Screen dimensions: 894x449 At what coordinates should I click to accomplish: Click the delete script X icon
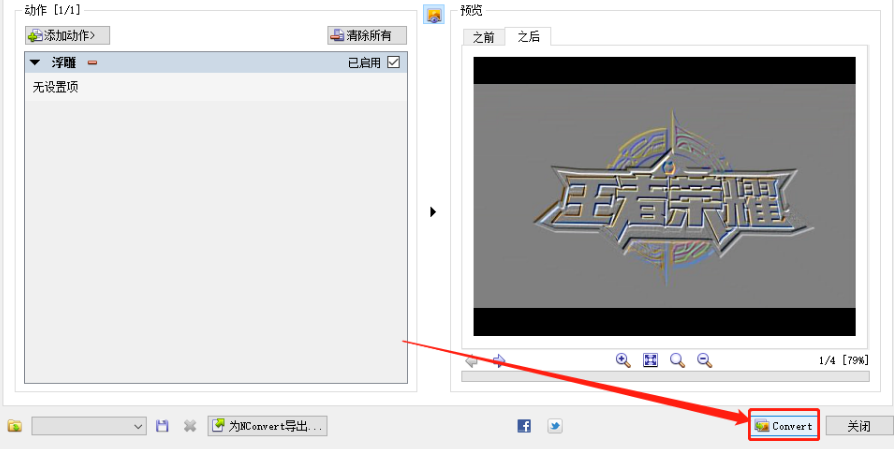pos(189,426)
